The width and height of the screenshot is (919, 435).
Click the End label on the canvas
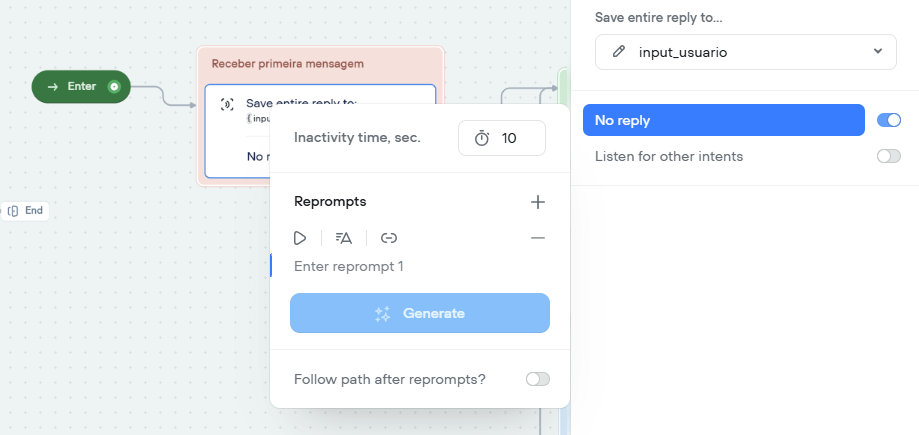tap(33, 210)
